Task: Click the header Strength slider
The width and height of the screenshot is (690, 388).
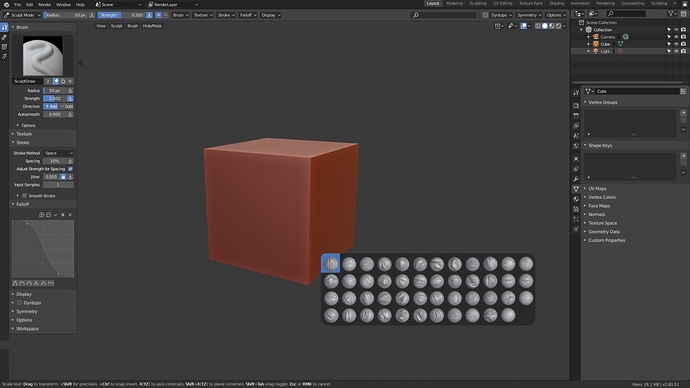Action: [122, 15]
